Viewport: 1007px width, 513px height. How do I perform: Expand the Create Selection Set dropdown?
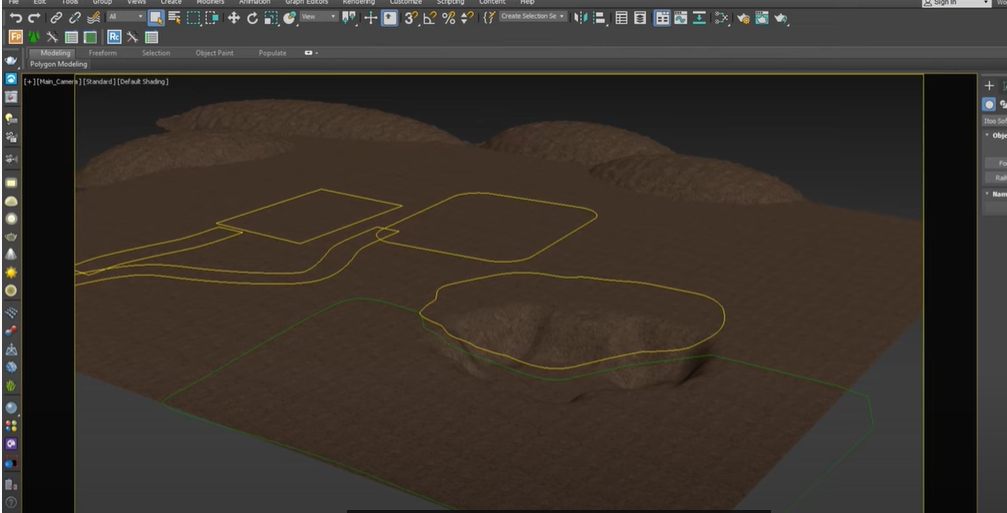[x=532, y=17]
